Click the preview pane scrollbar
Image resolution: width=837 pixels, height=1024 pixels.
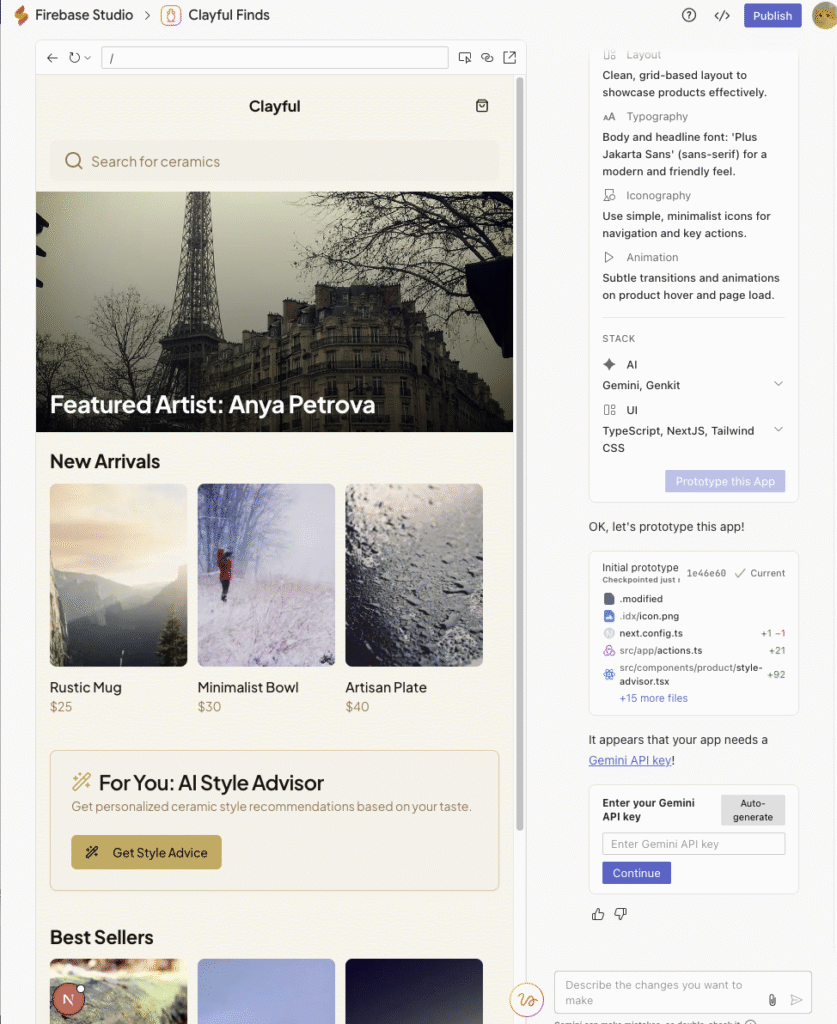520,454
